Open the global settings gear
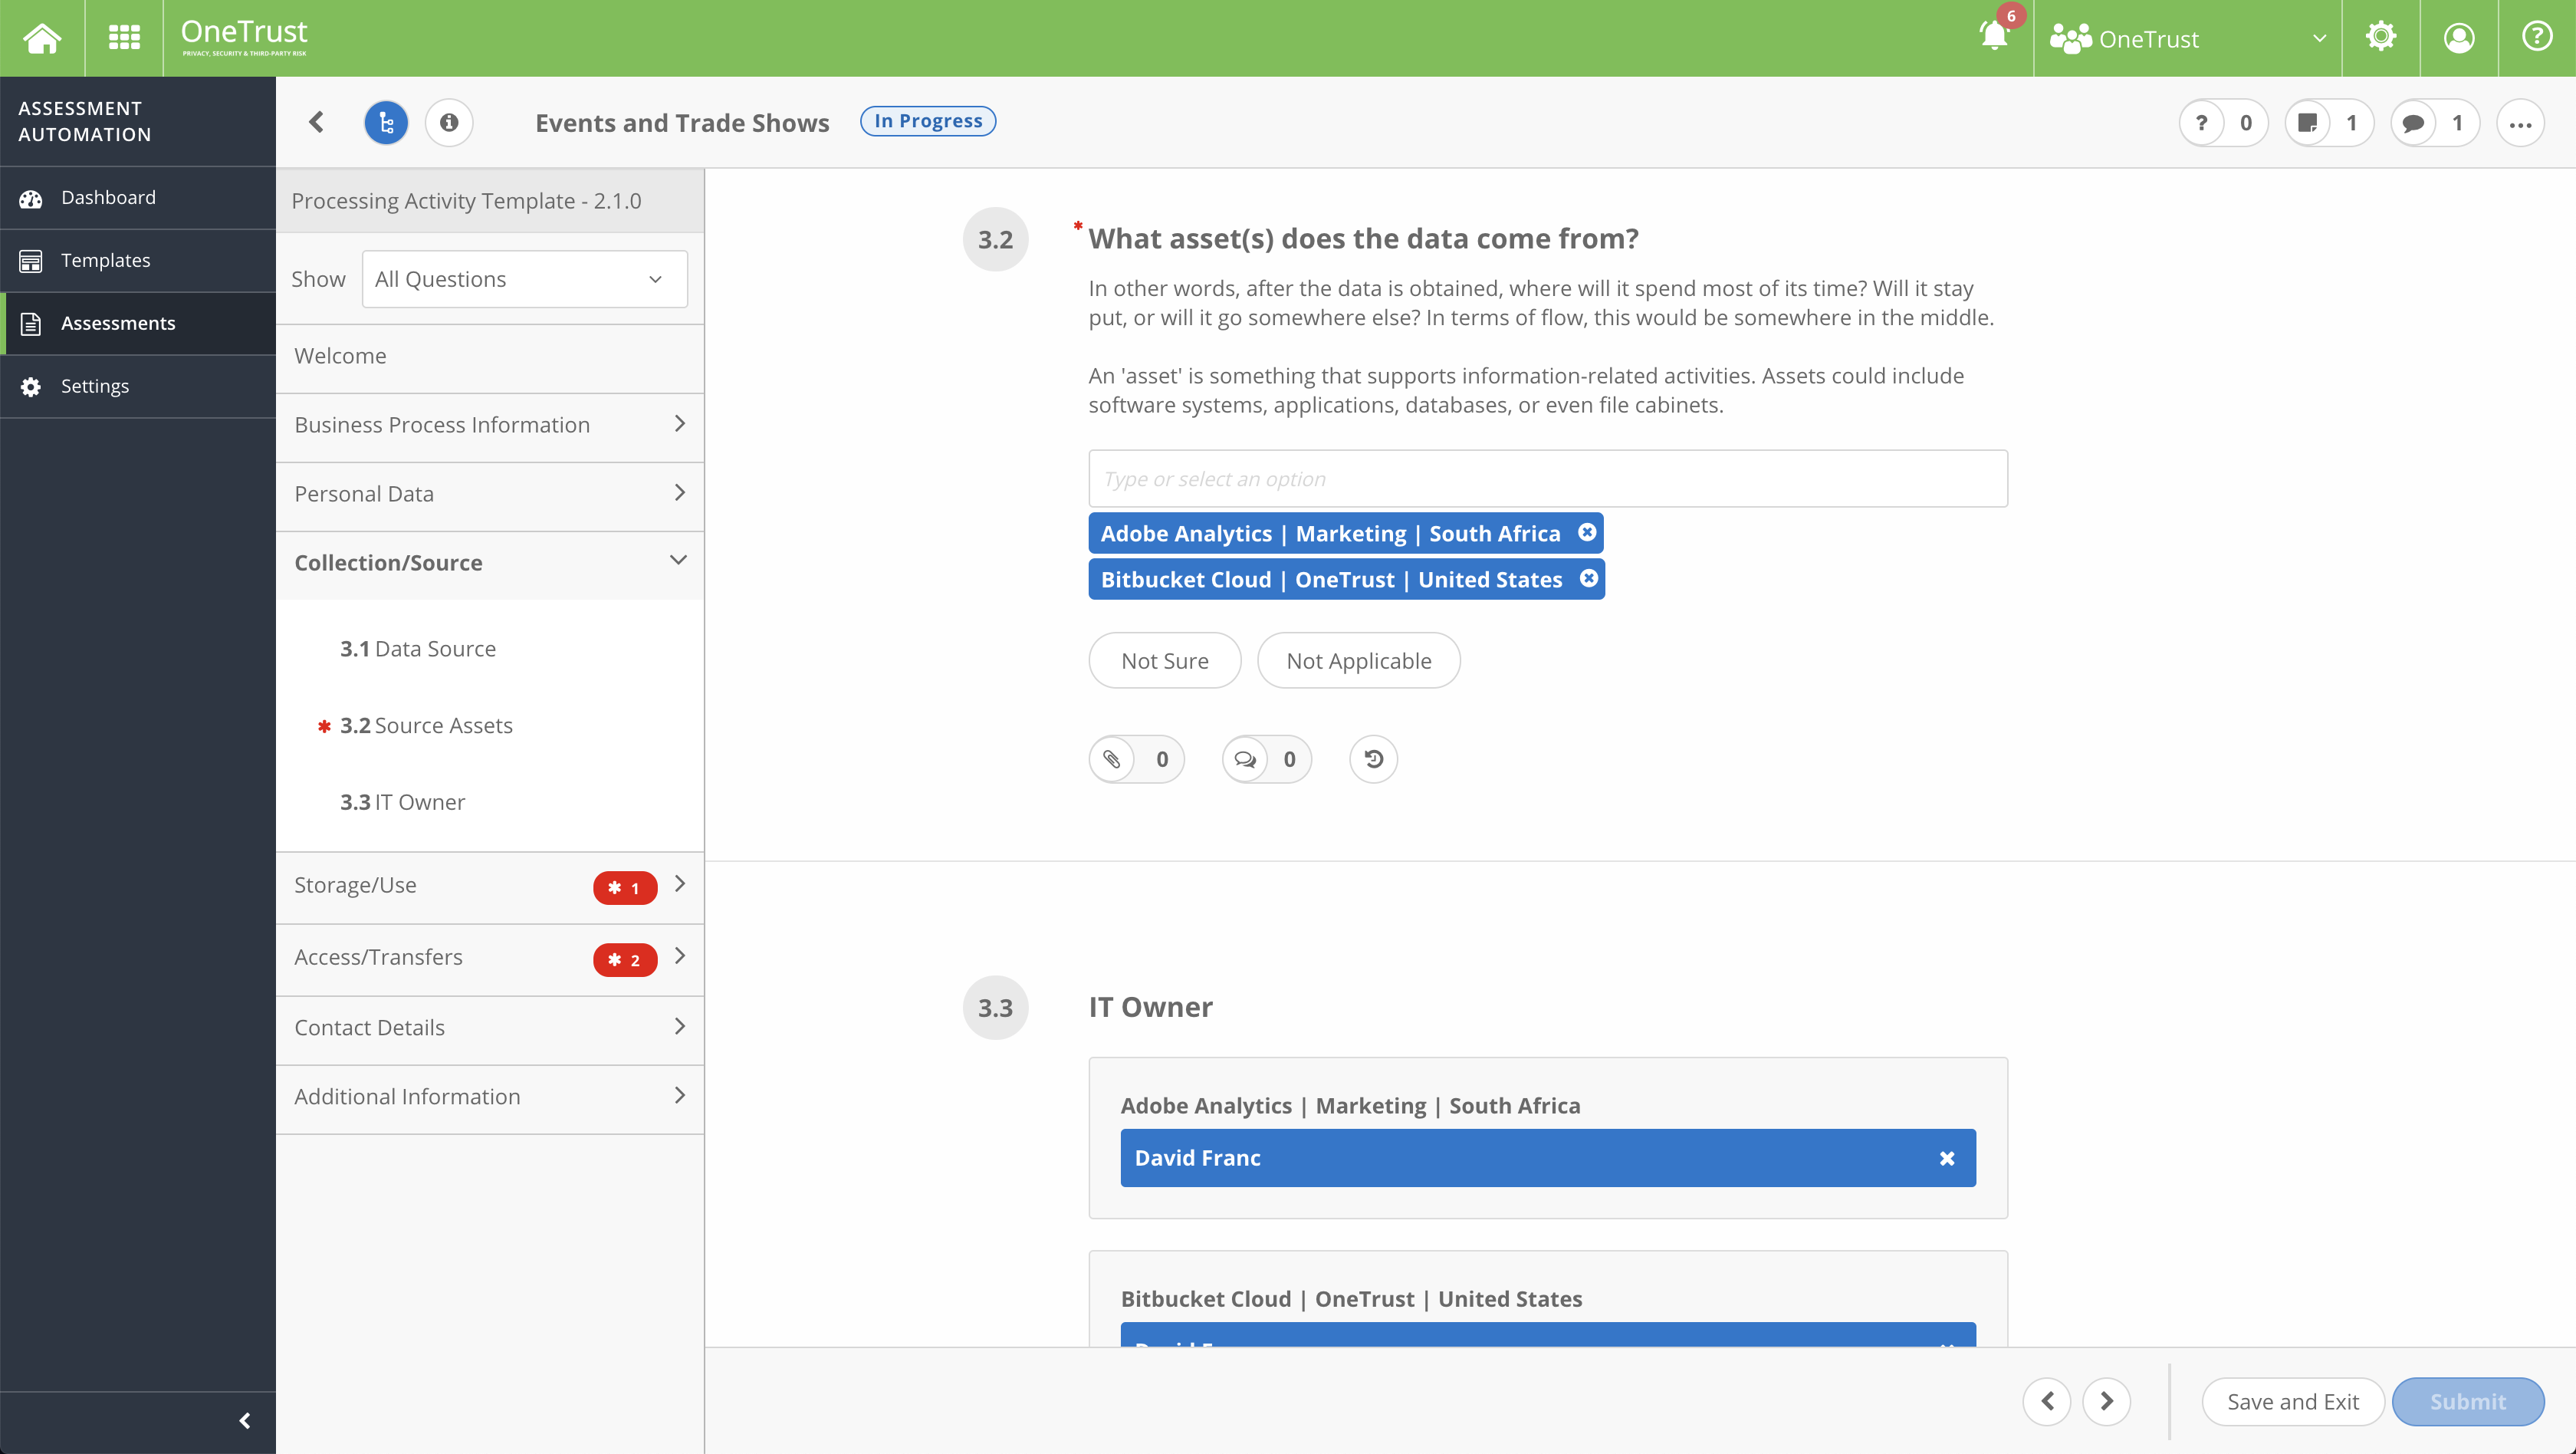 coord(2381,38)
